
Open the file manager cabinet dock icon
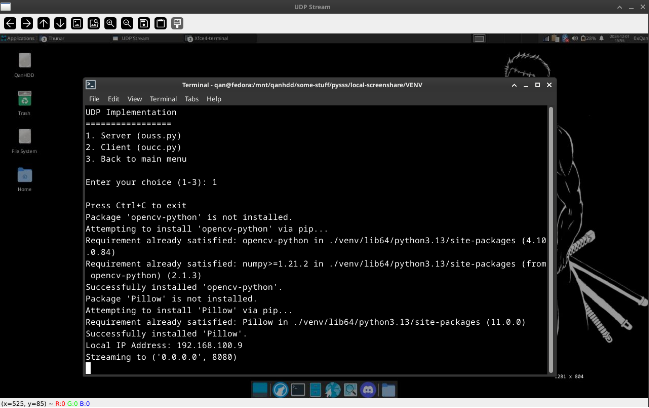click(x=315, y=390)
